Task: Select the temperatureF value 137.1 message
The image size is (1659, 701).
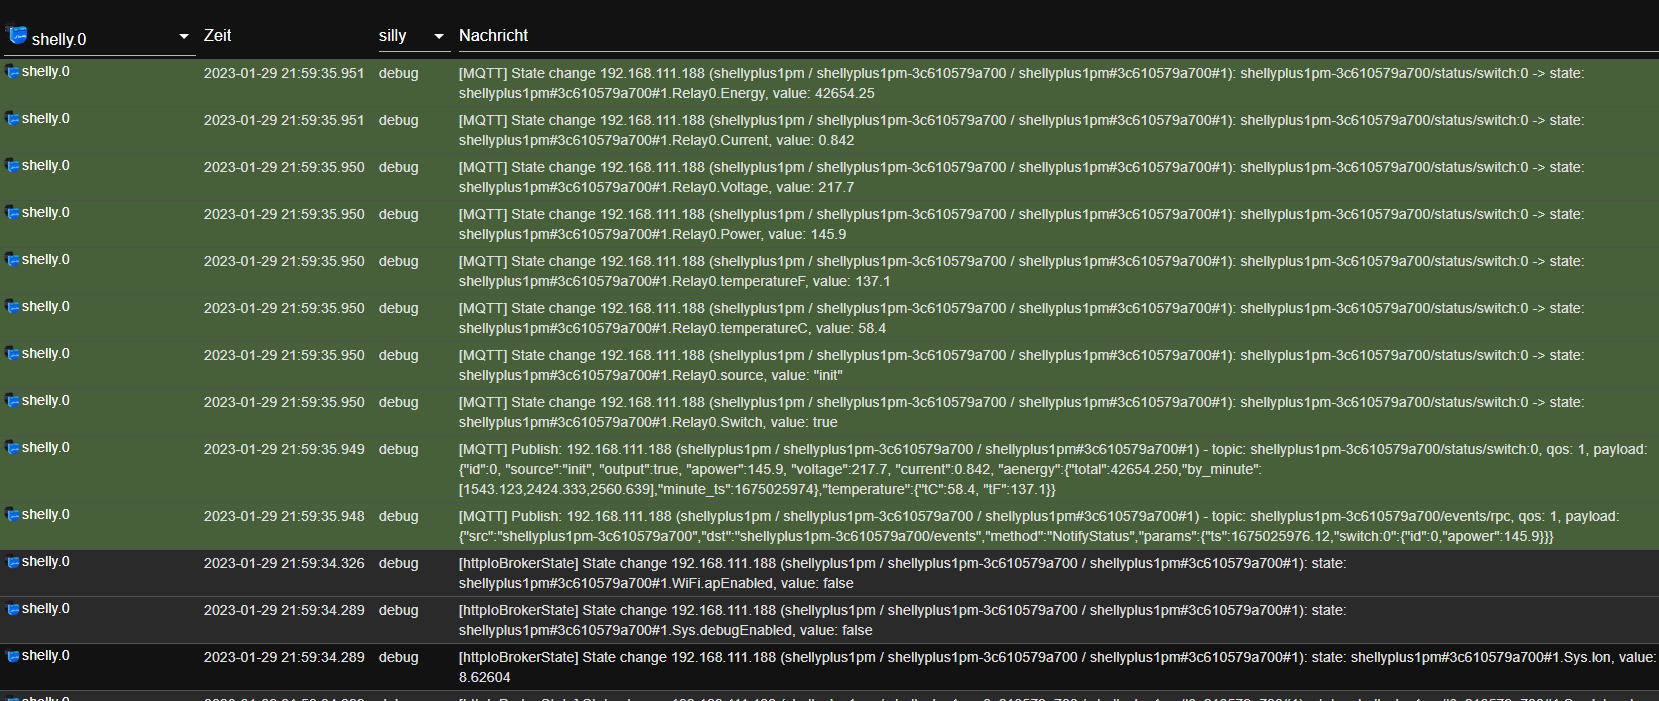Action: (x=1021, y=271)
